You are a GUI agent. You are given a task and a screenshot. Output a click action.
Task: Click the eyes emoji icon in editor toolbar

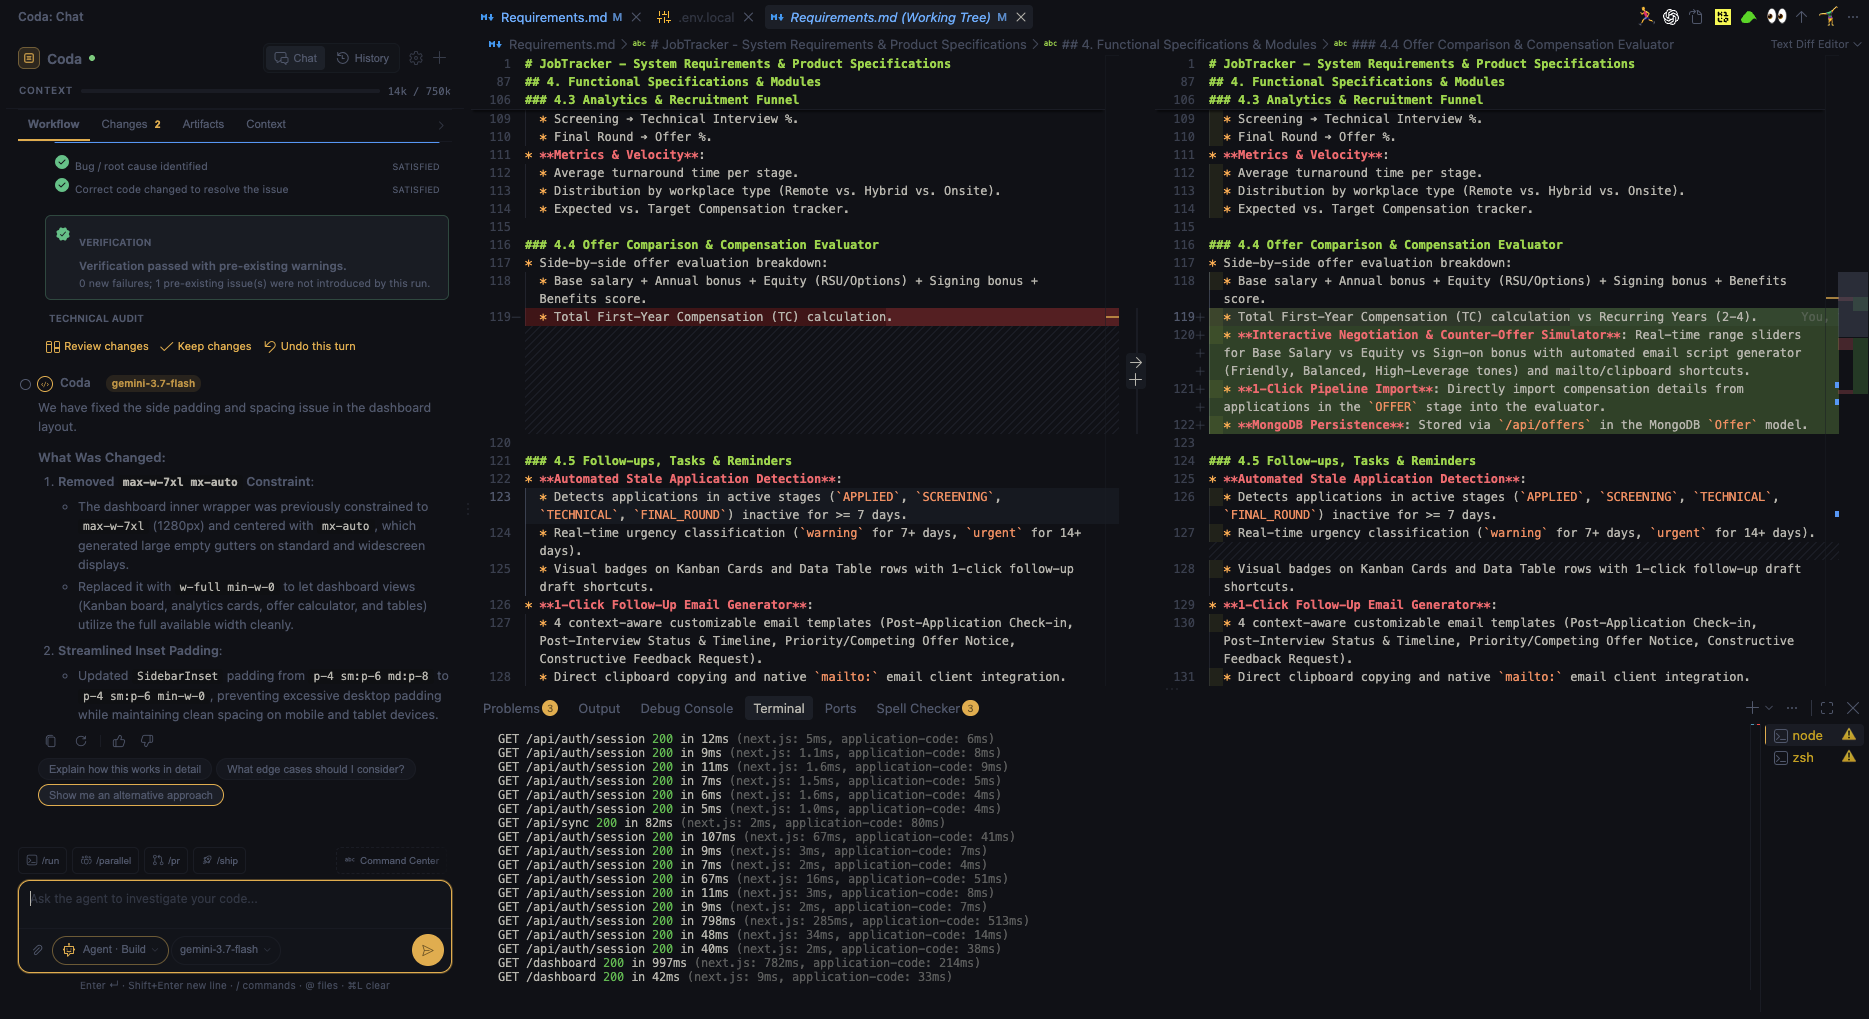[1776, 16]
